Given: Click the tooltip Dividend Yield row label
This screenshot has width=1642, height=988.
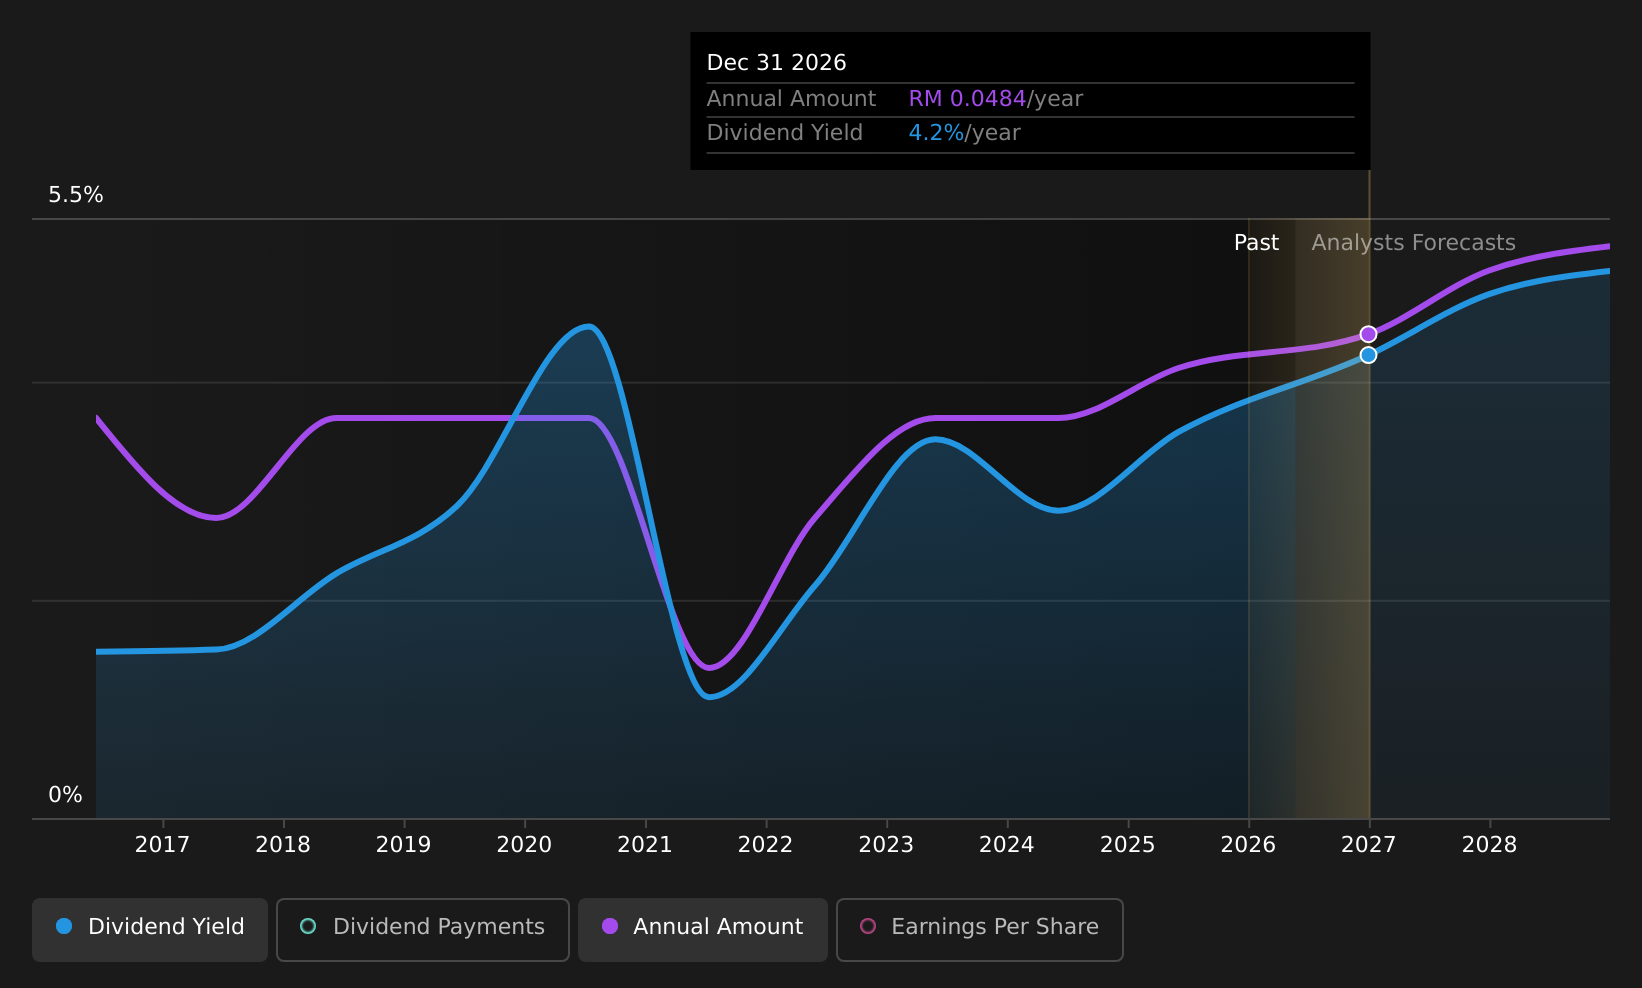Looking at the screenshot, I should point(784,133).
